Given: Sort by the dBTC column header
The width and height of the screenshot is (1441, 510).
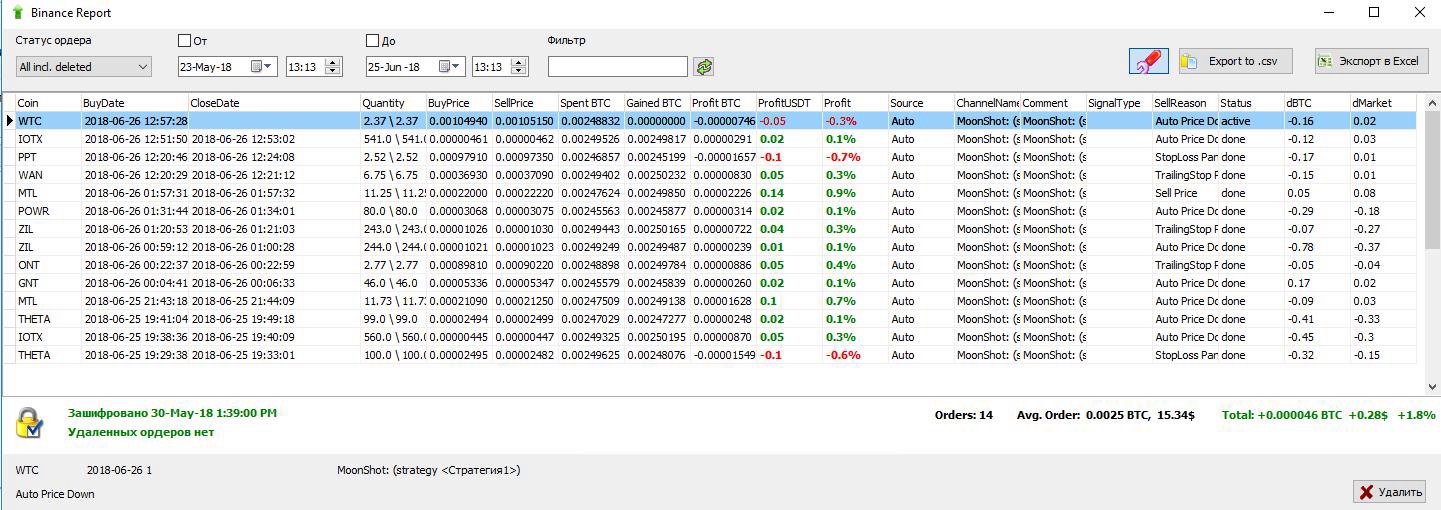Looking at the screenshot, I should tap(1317, 103).
